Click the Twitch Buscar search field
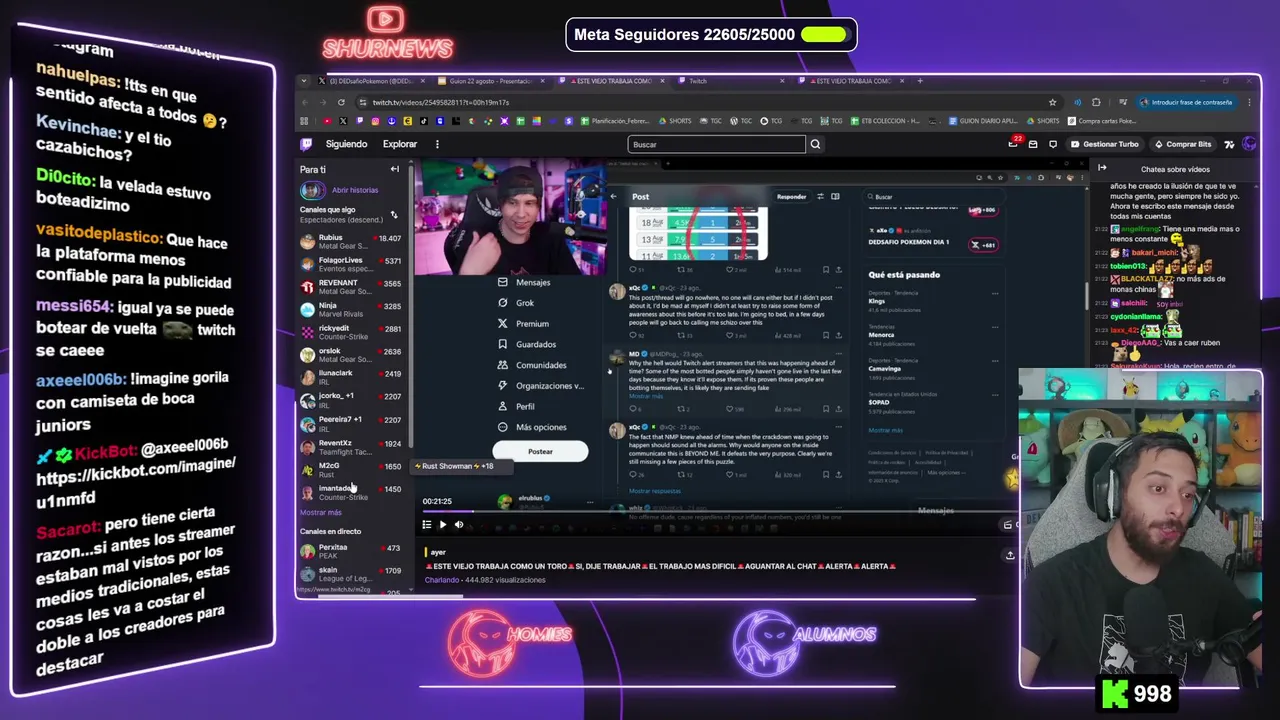1280x720 pixels. click(x=716, y=144)
